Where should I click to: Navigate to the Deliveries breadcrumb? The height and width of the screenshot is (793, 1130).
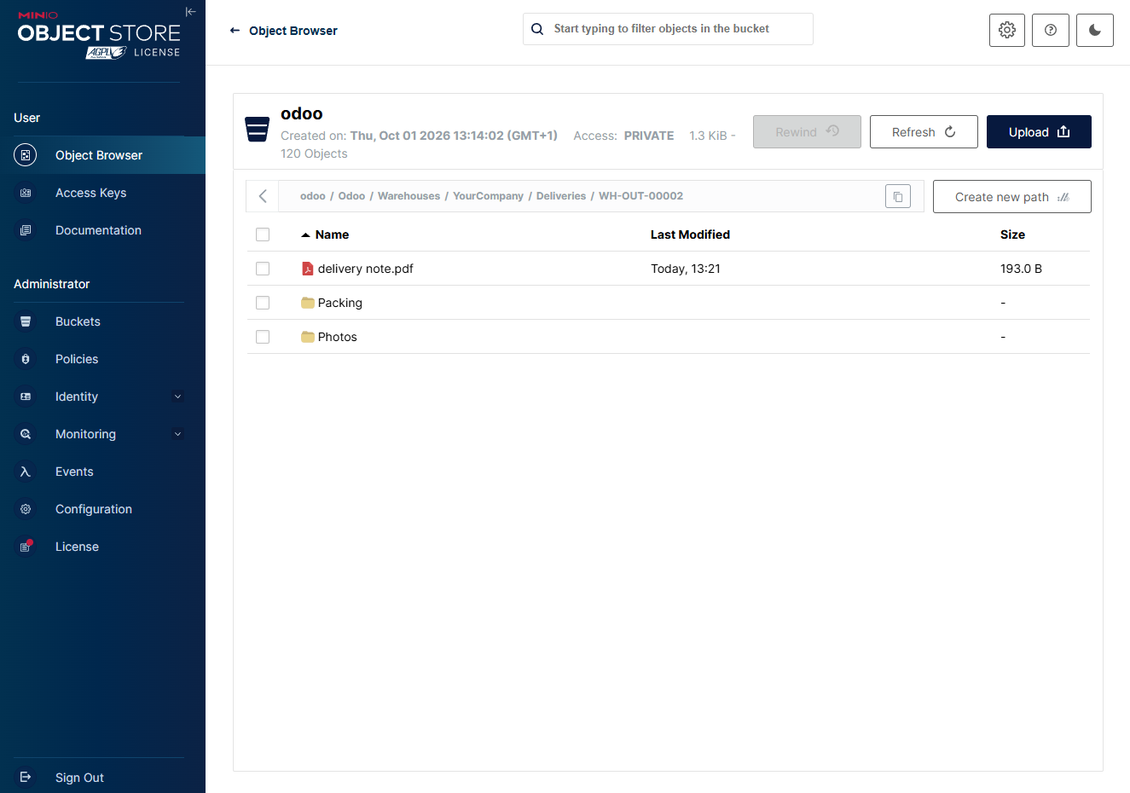[x=561, y=196]
